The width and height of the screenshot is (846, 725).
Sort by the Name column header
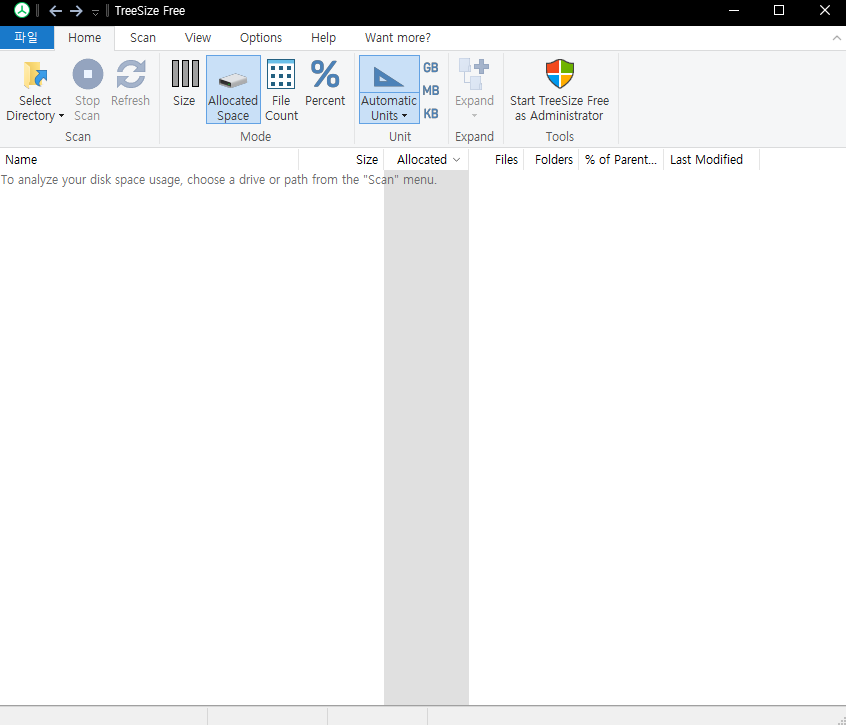(149, 160)
